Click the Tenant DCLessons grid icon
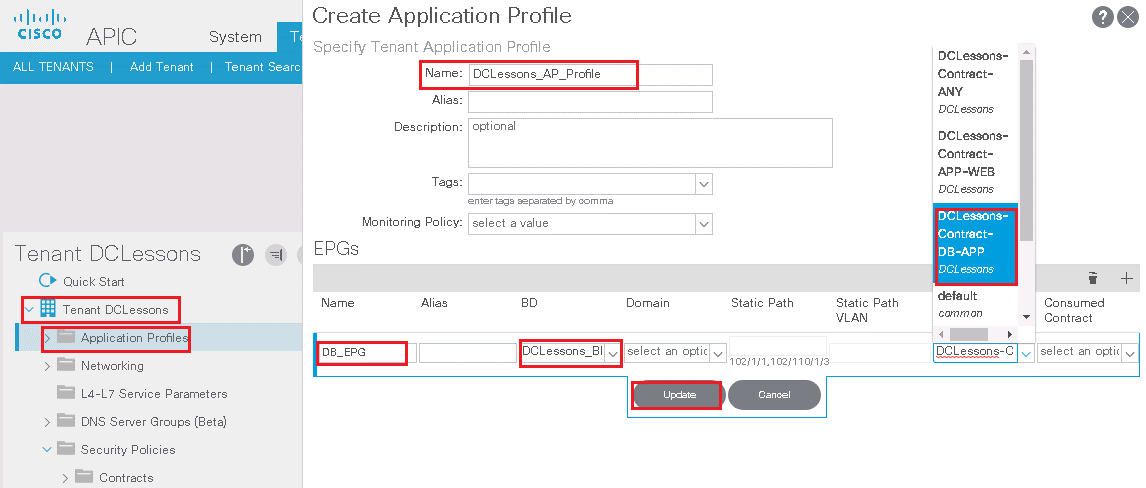 click(48, 309)
